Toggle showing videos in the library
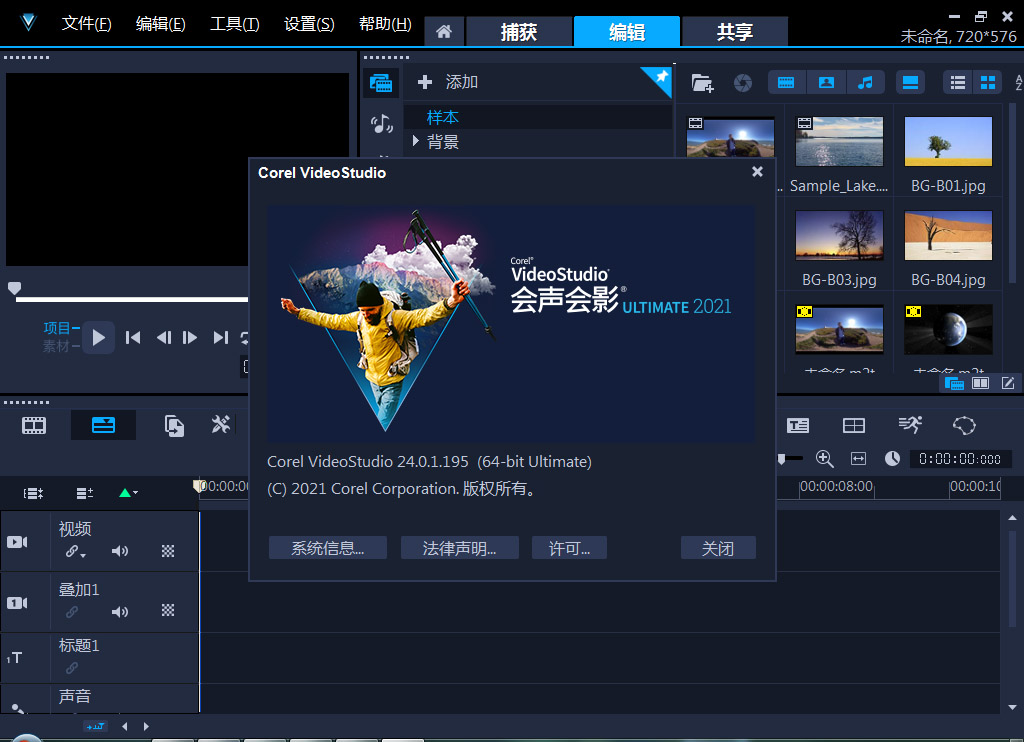 pyautogui.click(x=786, y=82)
